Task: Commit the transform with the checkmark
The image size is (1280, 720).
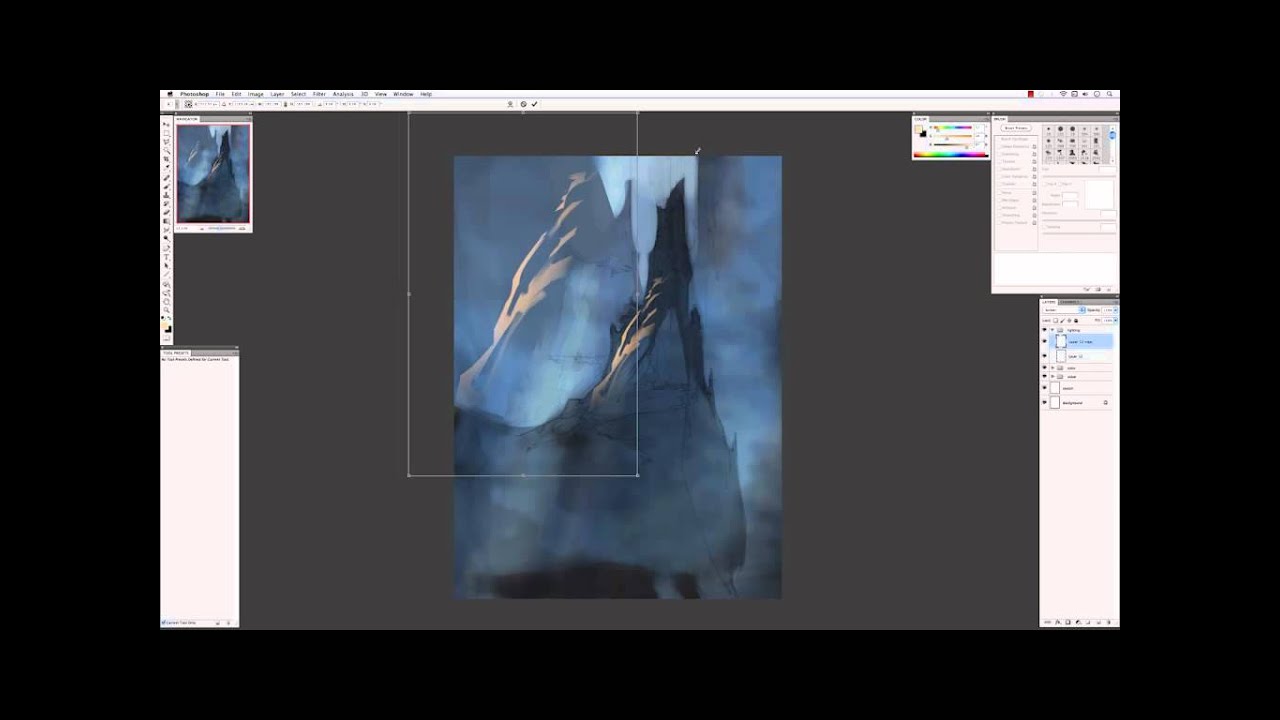Action: 534,104
